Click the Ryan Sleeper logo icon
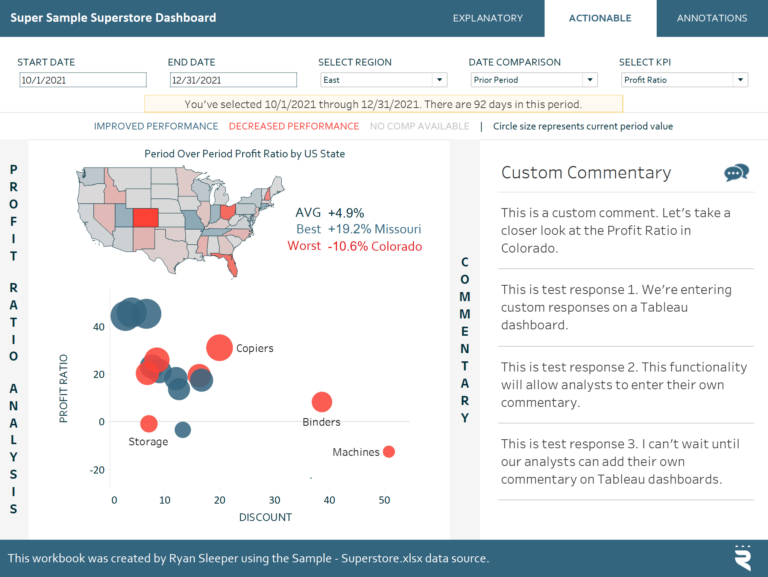Viewport: 768px width, 577px height. pyautogui.click(x=742, y=558)
